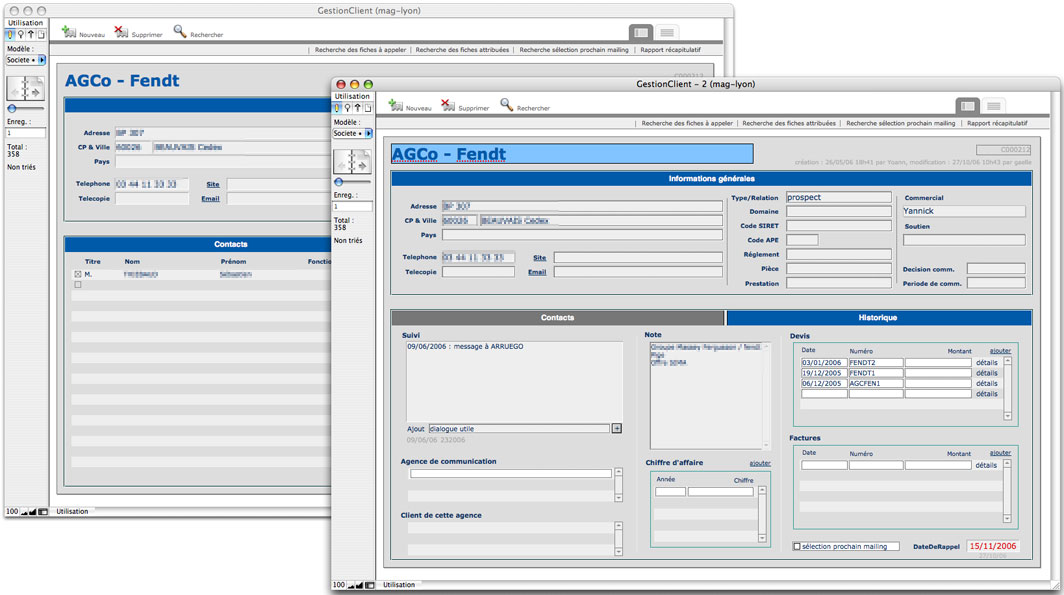Image resolution: width=1064 pixels, height=595 pixels.
Task: Toggle status area icon in front window bottom bar
Action: [x=370, y=586]
